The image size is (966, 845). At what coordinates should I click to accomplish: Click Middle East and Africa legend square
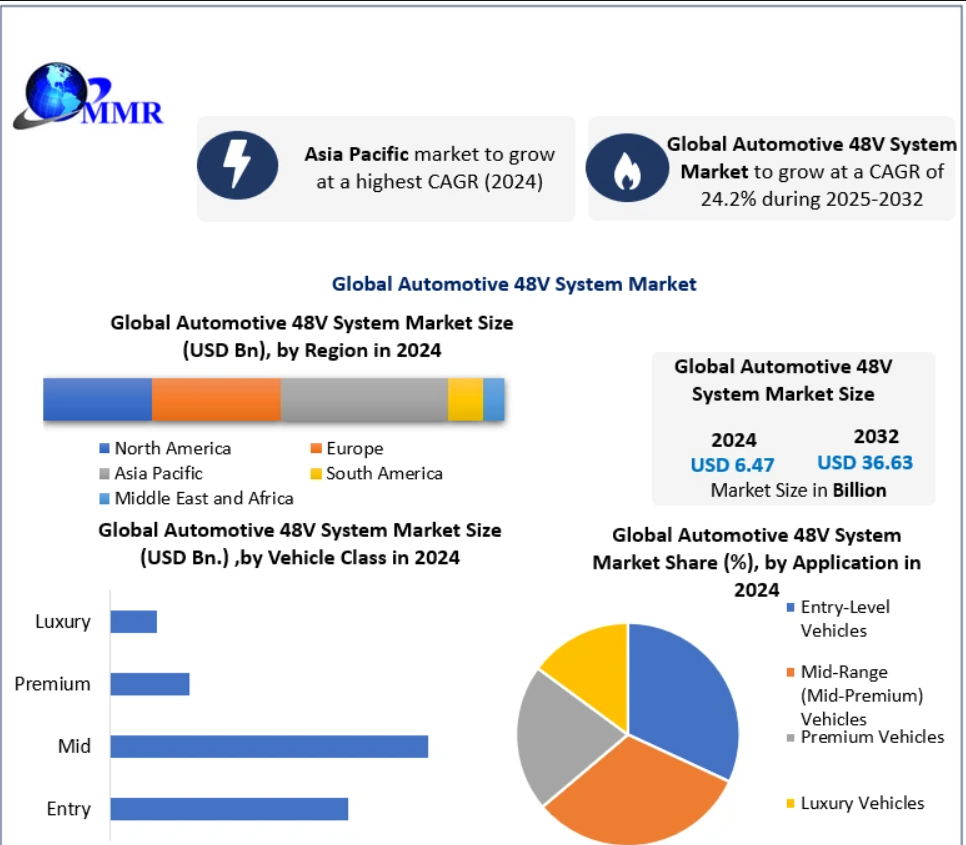[104, 498]
